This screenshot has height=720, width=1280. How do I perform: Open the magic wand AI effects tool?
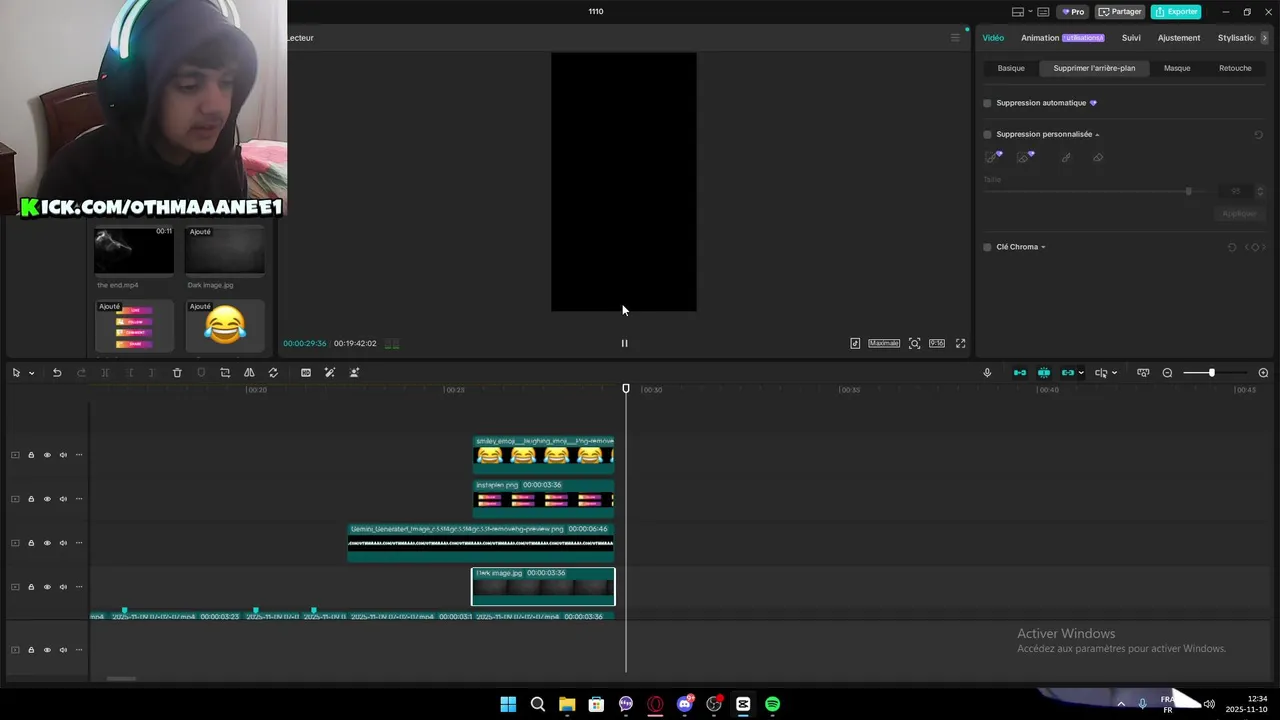pos(330,373)
